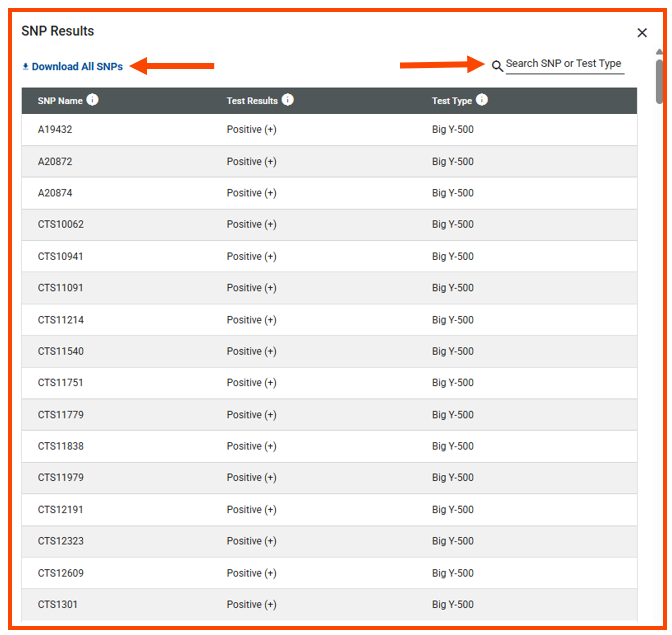The image size is (672, 635).
Task: Click Positive (+) result in A19432 row
Action: coord(252,129)
